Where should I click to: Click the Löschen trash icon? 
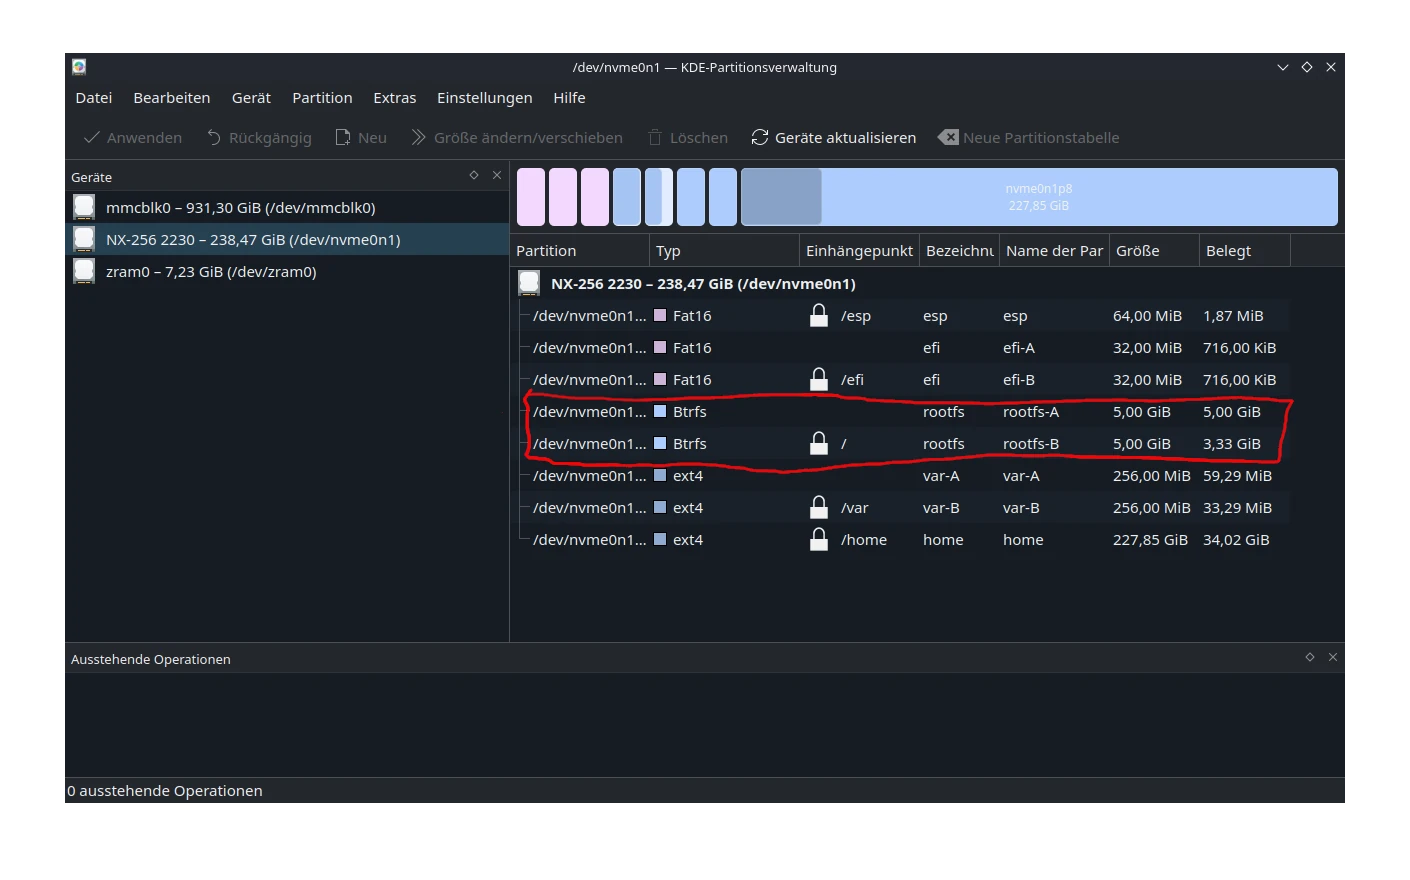[654, 137]
